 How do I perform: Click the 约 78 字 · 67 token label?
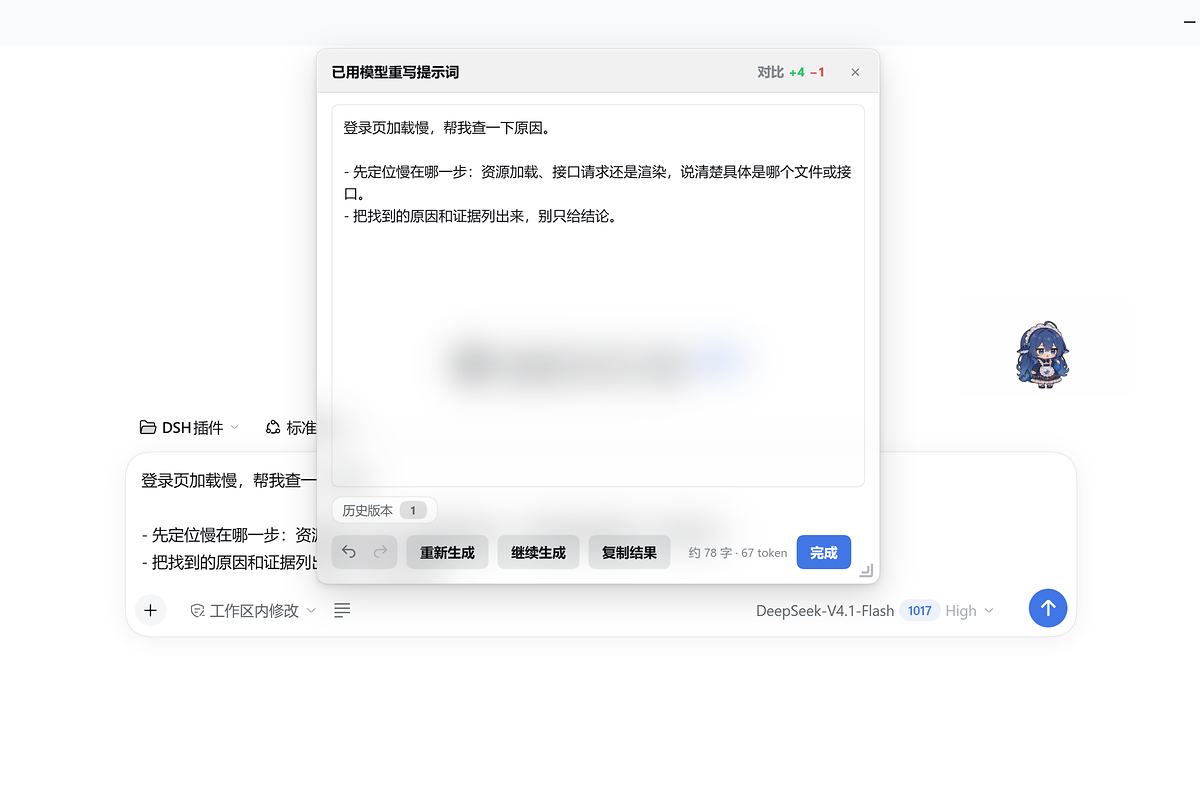(x=737, y=553)
